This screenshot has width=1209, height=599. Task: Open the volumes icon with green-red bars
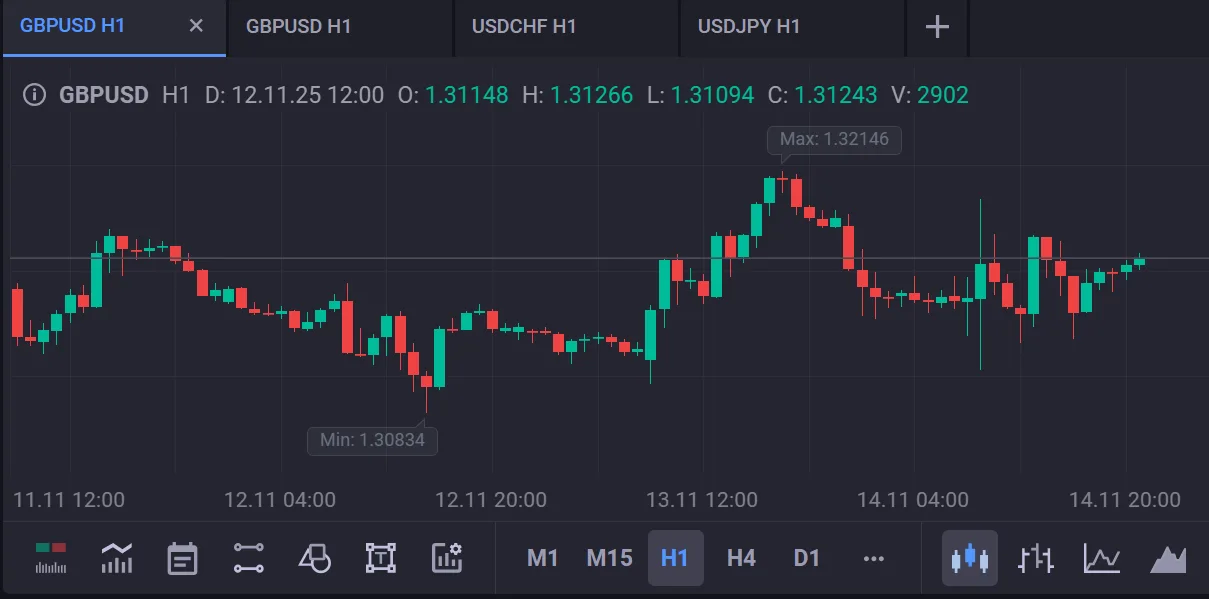coord(51,558)
